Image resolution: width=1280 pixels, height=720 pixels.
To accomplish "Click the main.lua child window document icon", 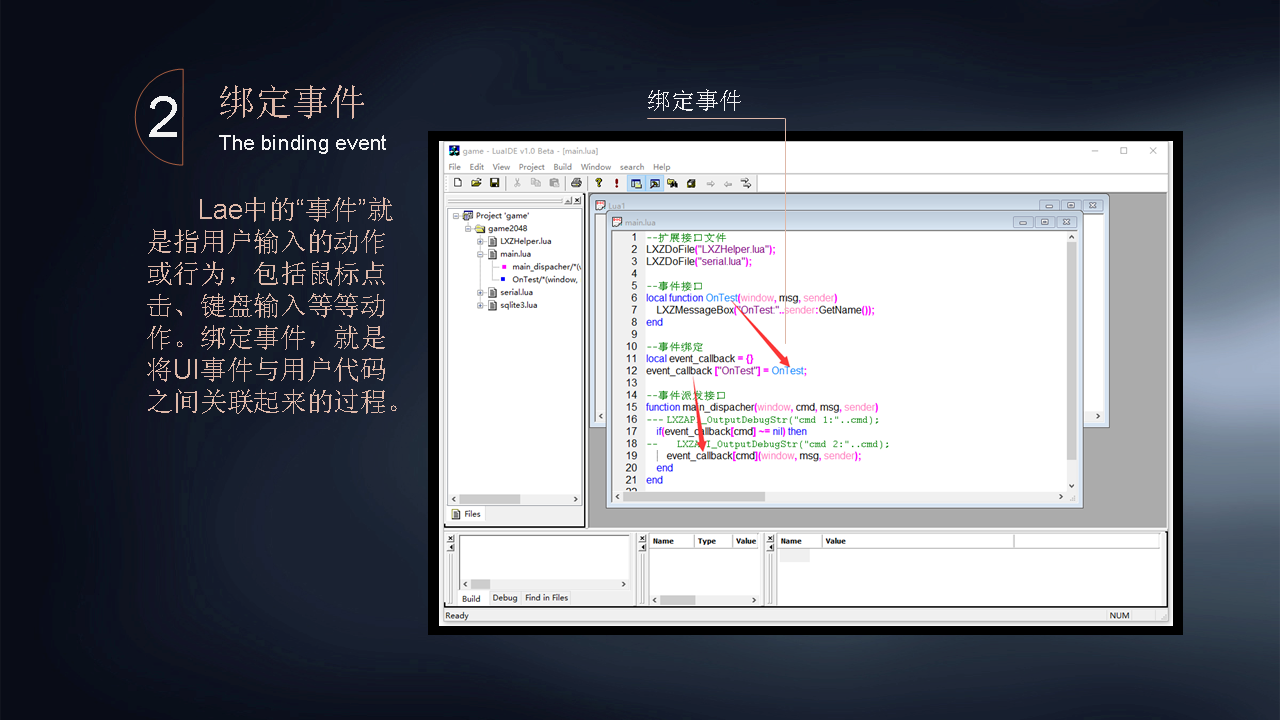I will click(617, 222).
